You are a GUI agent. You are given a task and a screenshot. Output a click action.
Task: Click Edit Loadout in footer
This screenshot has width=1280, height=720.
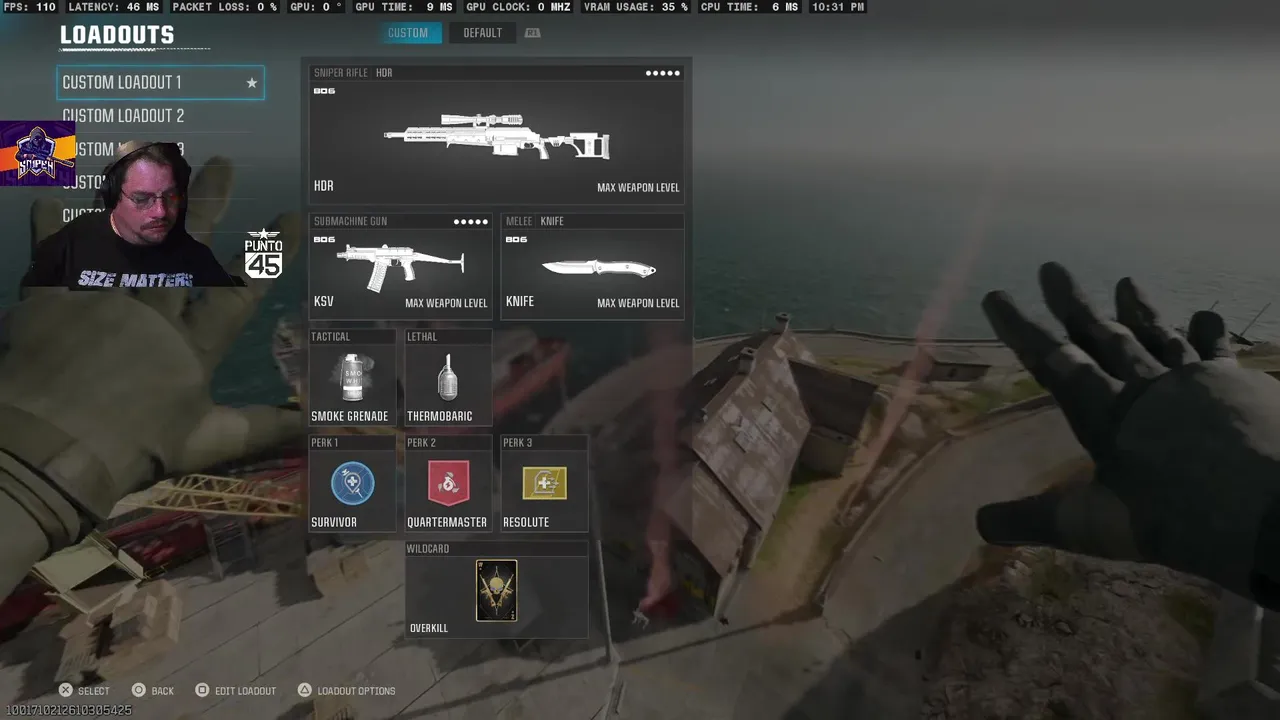click(245, 691)
